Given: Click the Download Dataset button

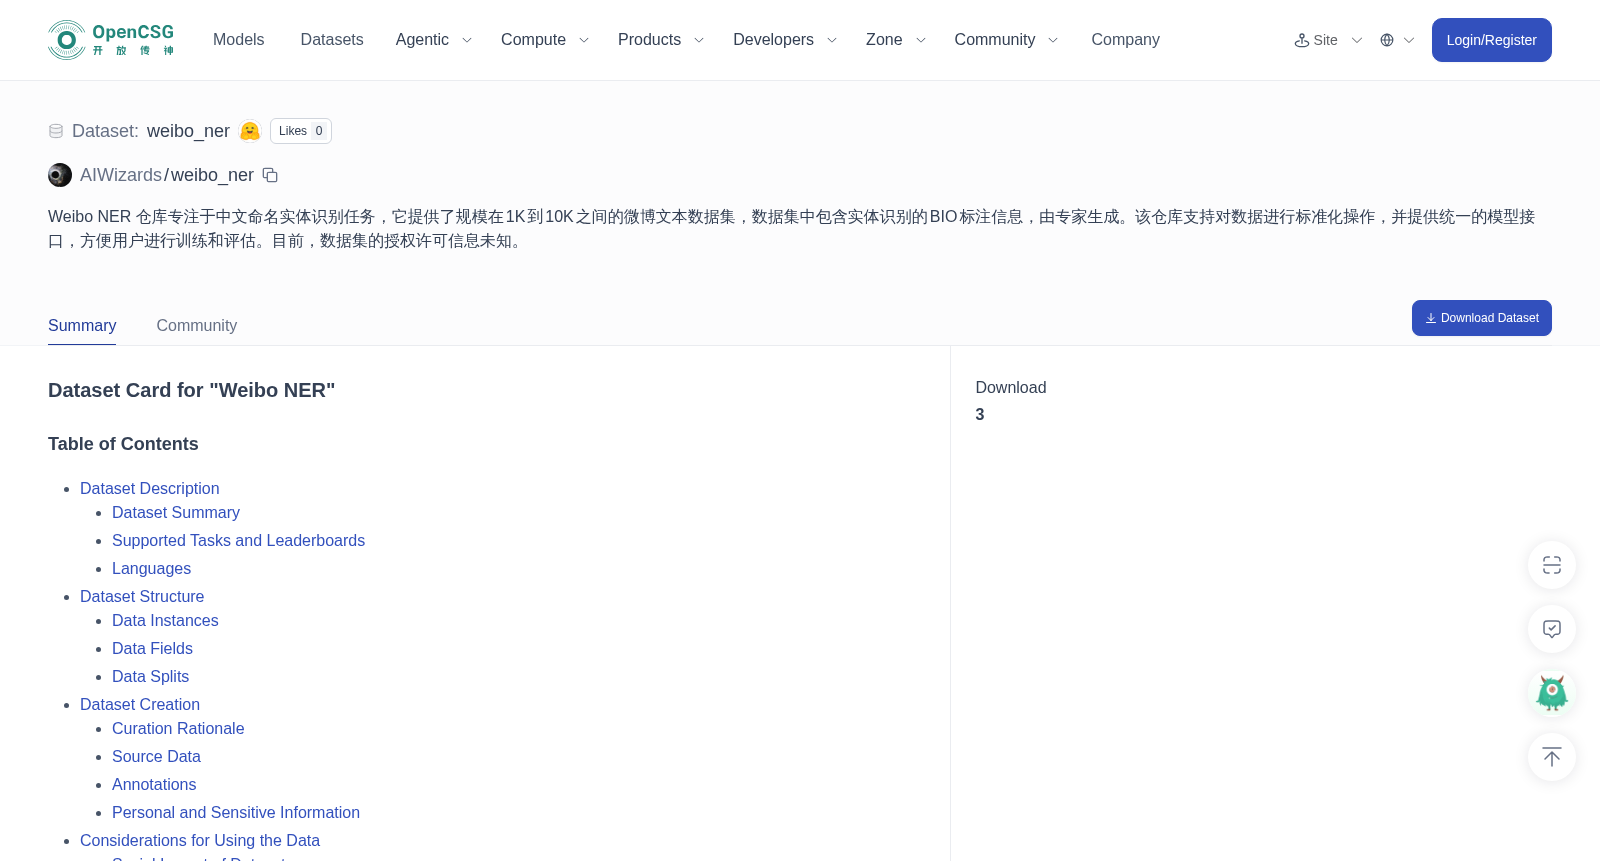Looking at the screenshot, I should pos(1481,318).
